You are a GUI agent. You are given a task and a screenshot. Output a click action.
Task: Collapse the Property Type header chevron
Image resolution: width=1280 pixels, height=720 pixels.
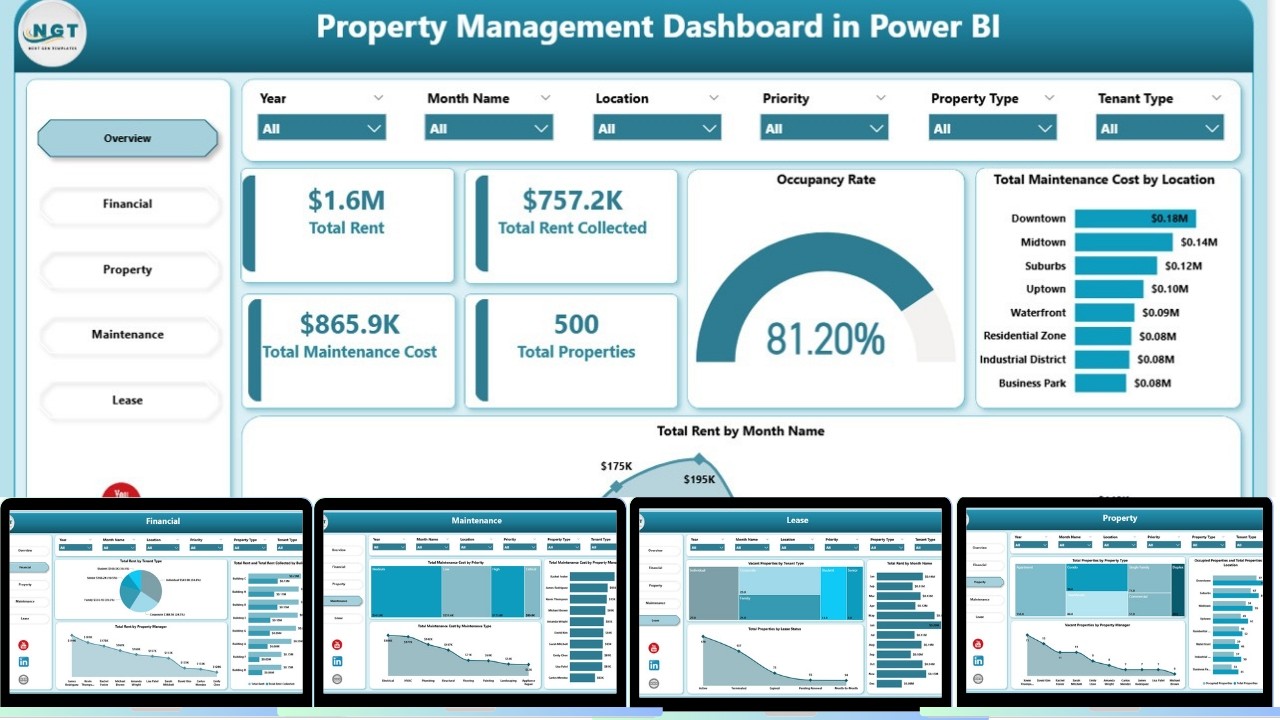click(x=1049, y=98)
